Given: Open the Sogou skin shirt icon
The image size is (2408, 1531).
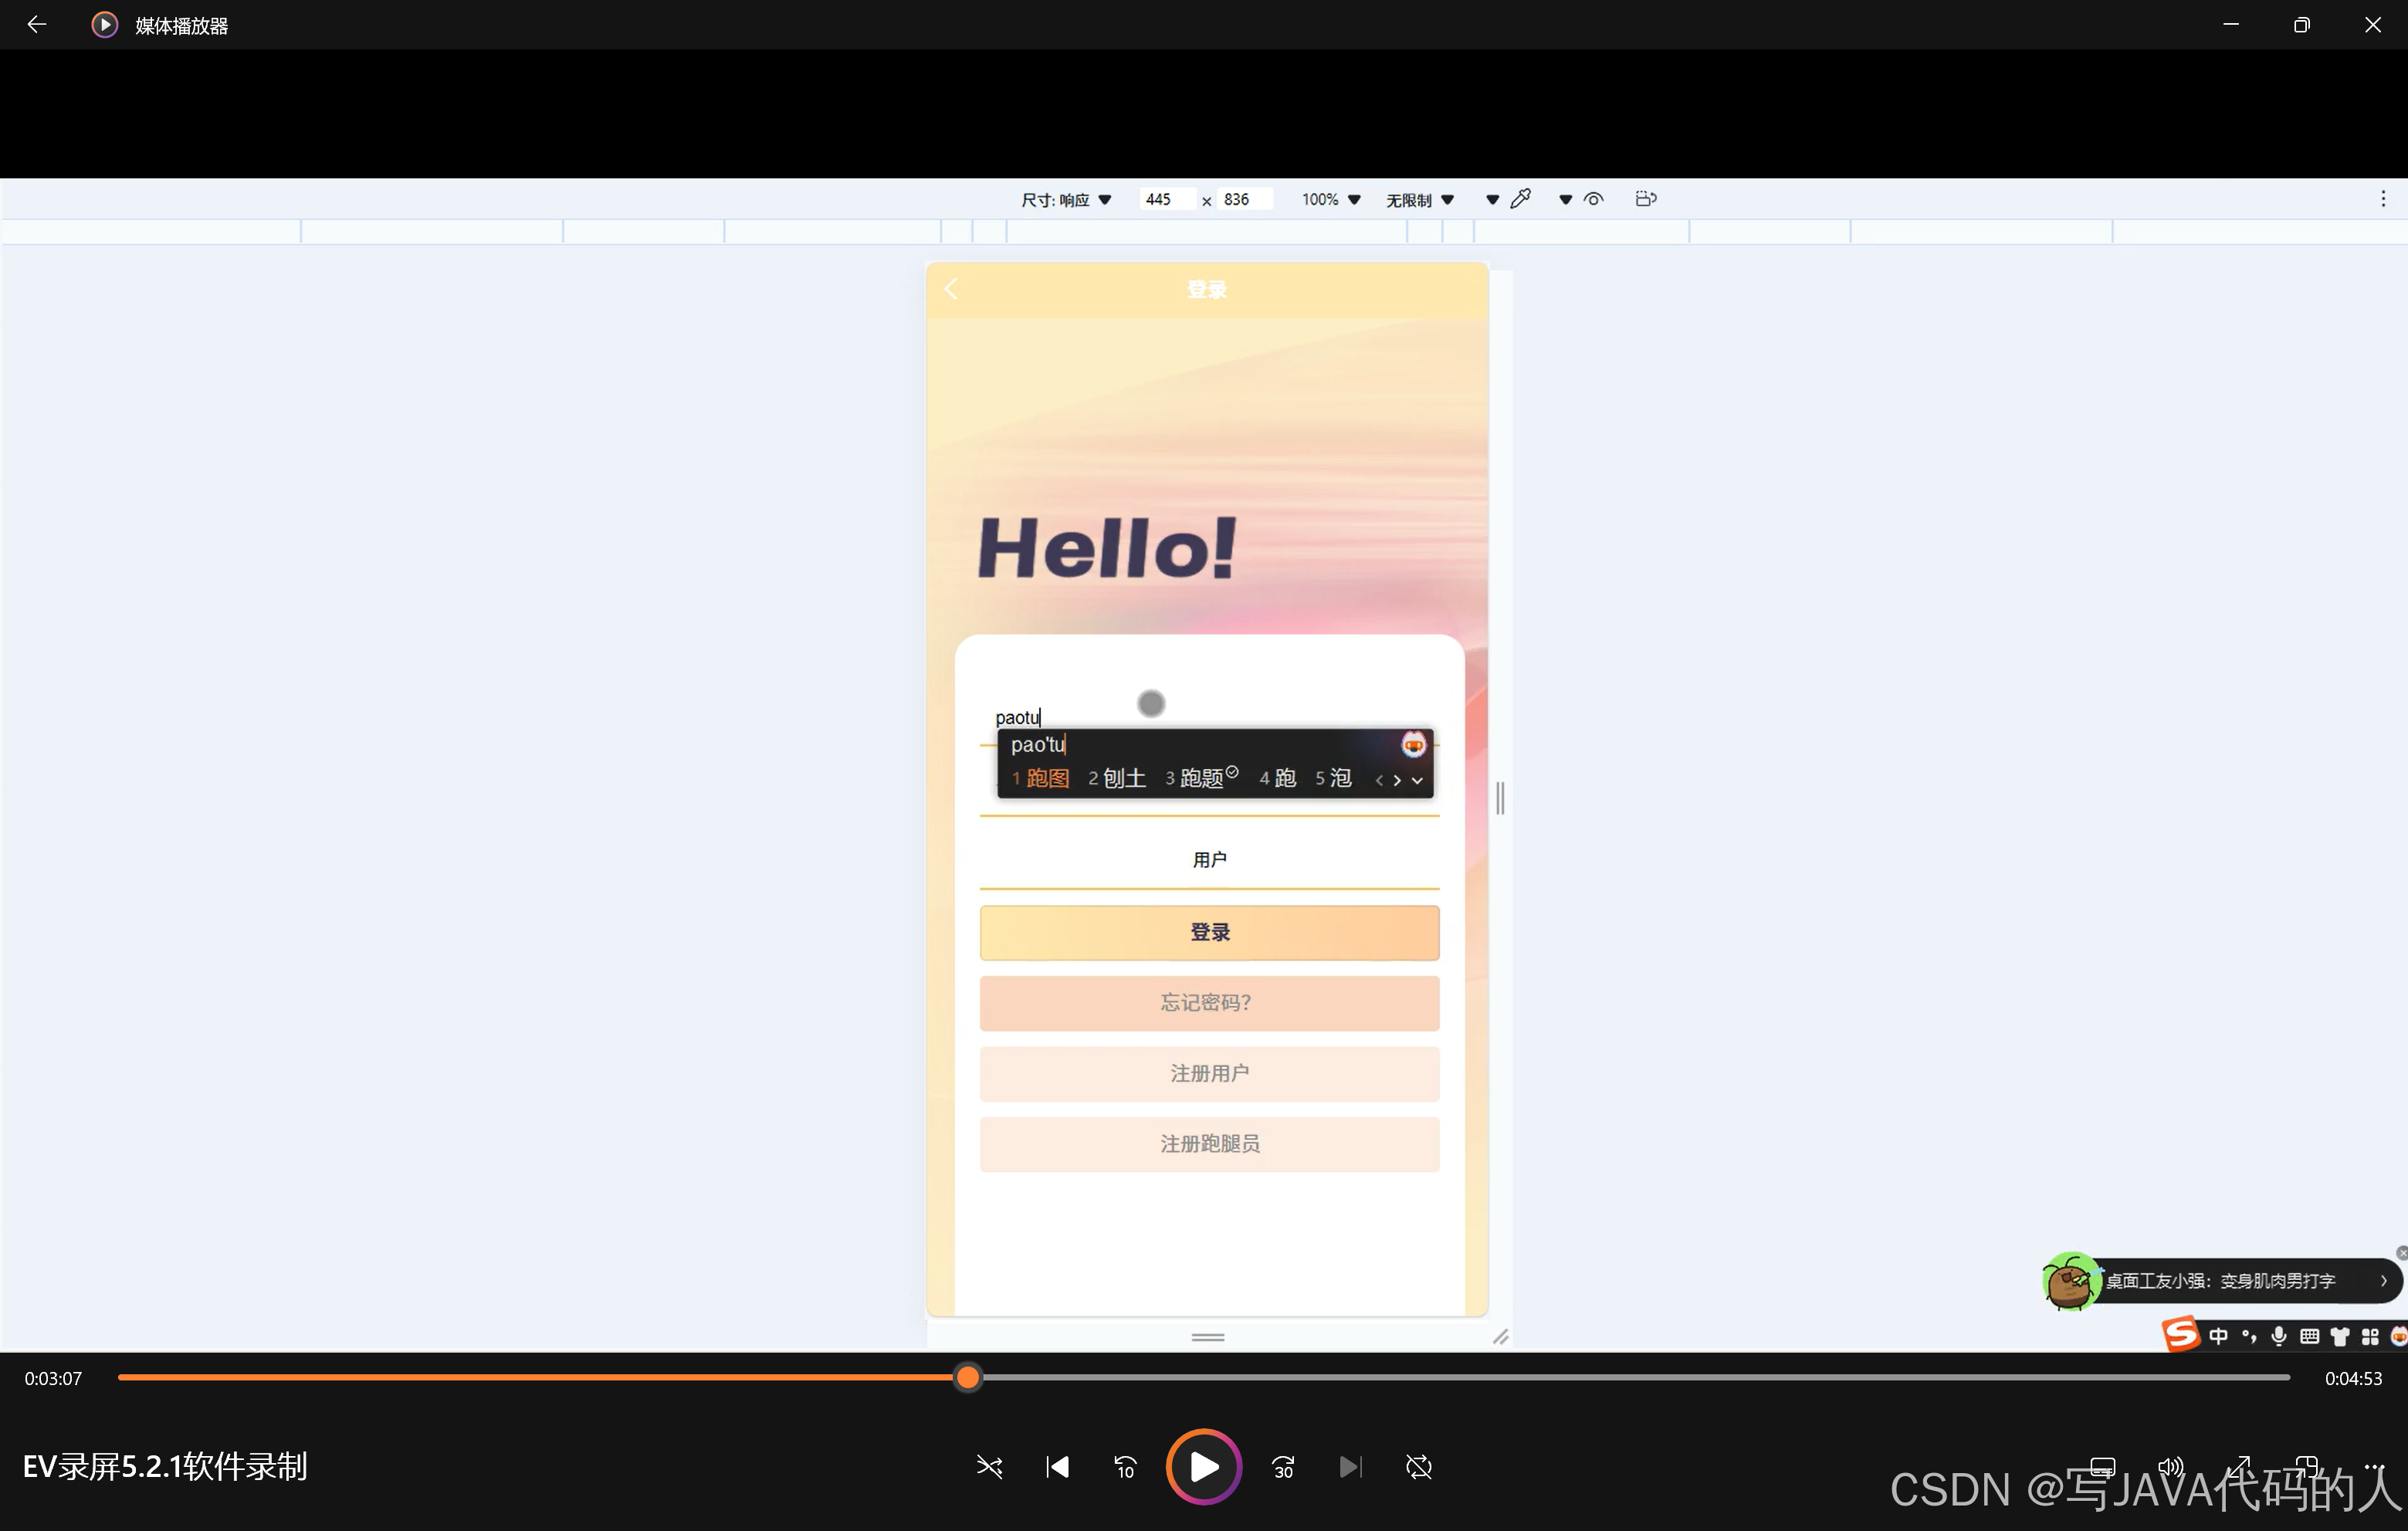Looking at the screenshot, I should [2339, 1336].
